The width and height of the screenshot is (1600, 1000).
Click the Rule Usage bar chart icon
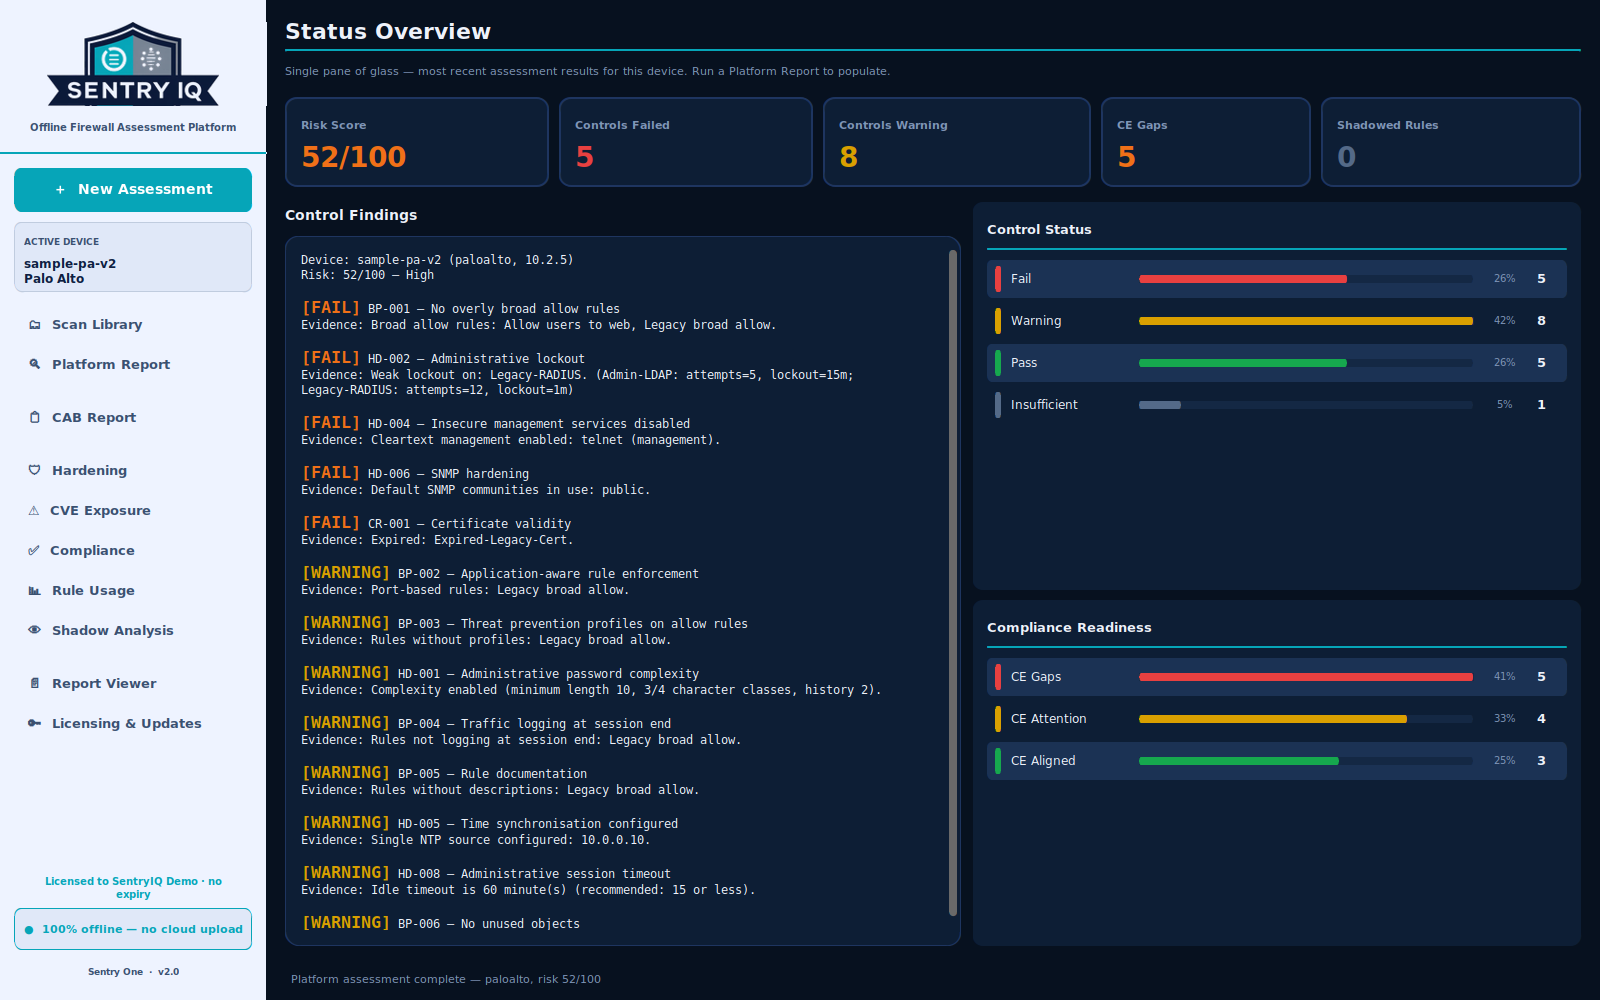pyautogui.click(x=35, y=591)
